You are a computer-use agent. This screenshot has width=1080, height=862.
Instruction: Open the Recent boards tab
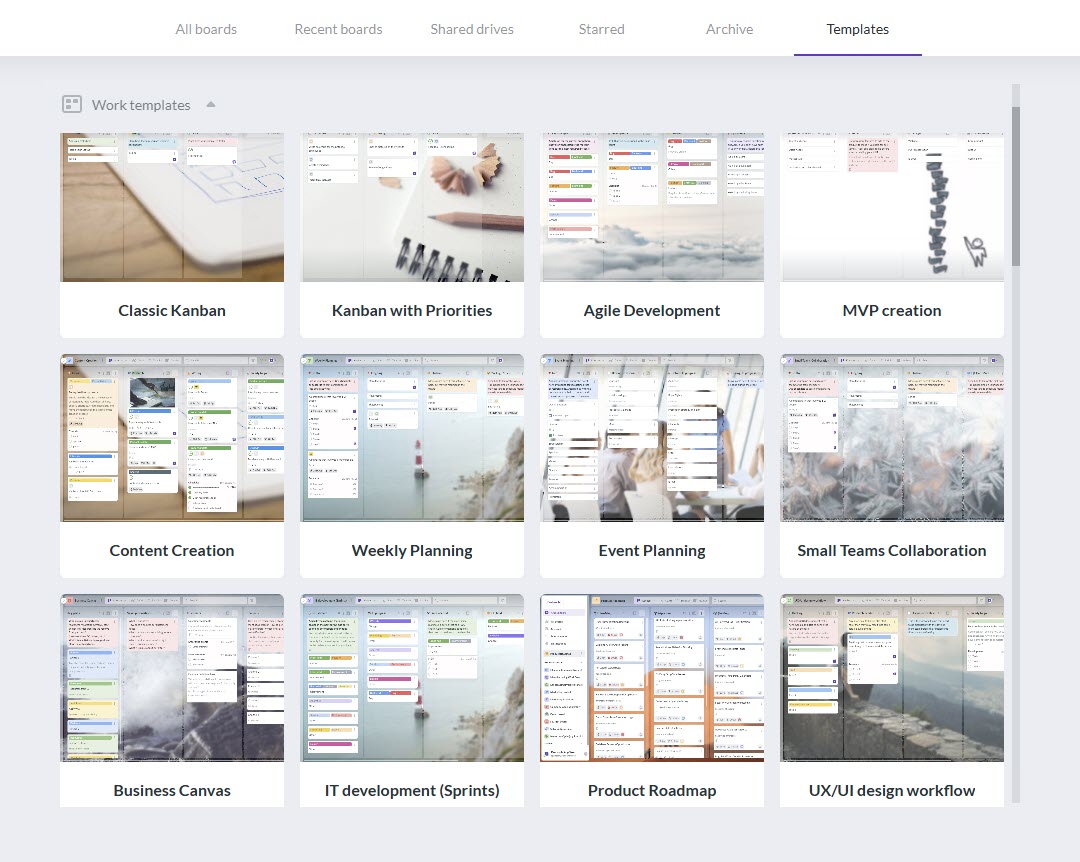(338, 29)
